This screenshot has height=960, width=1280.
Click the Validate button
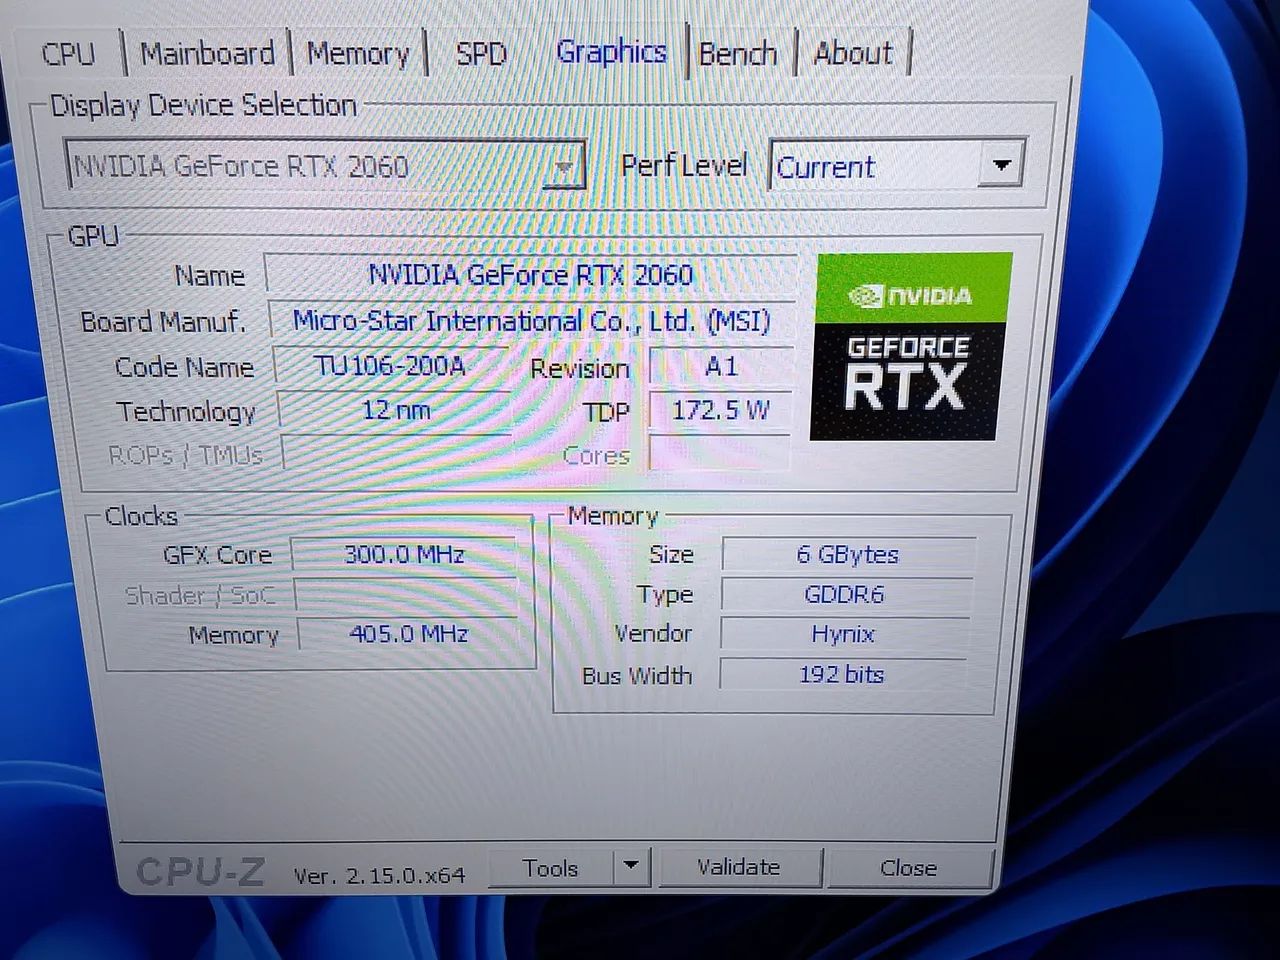point(740,867)
